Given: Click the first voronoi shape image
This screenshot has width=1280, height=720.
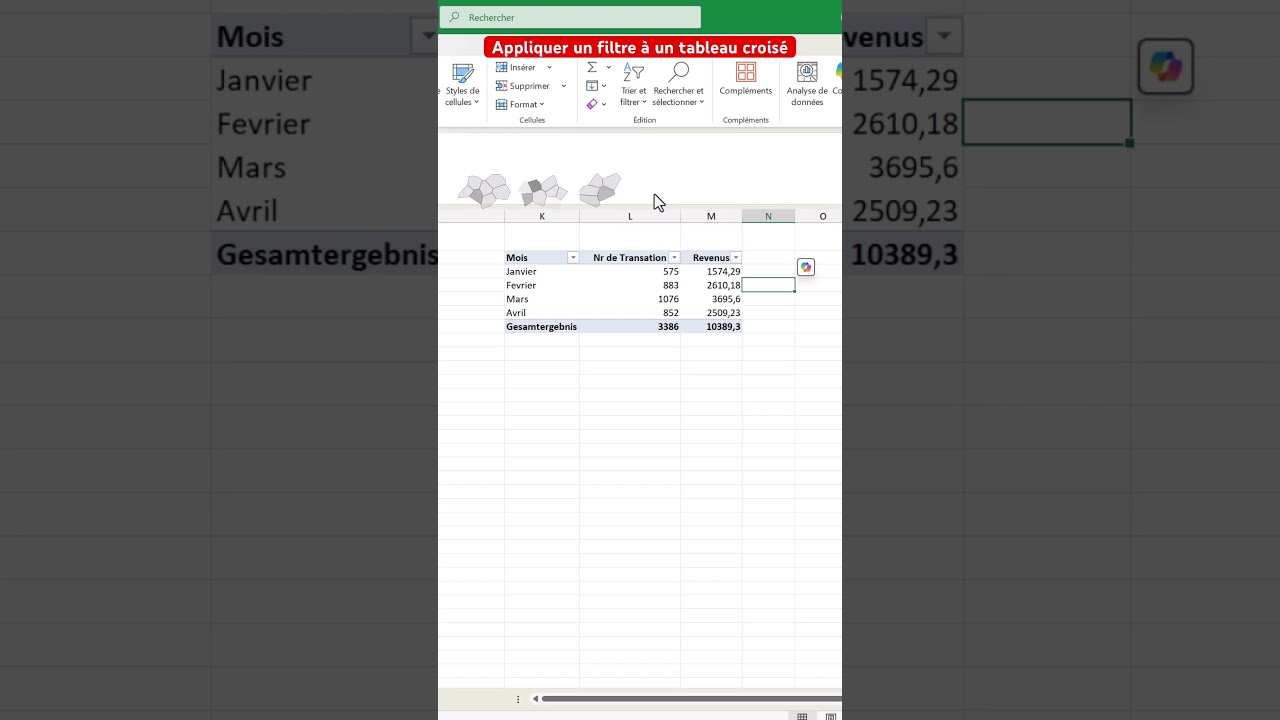Looking at the screenshot, I should click(x=484, y=190).
